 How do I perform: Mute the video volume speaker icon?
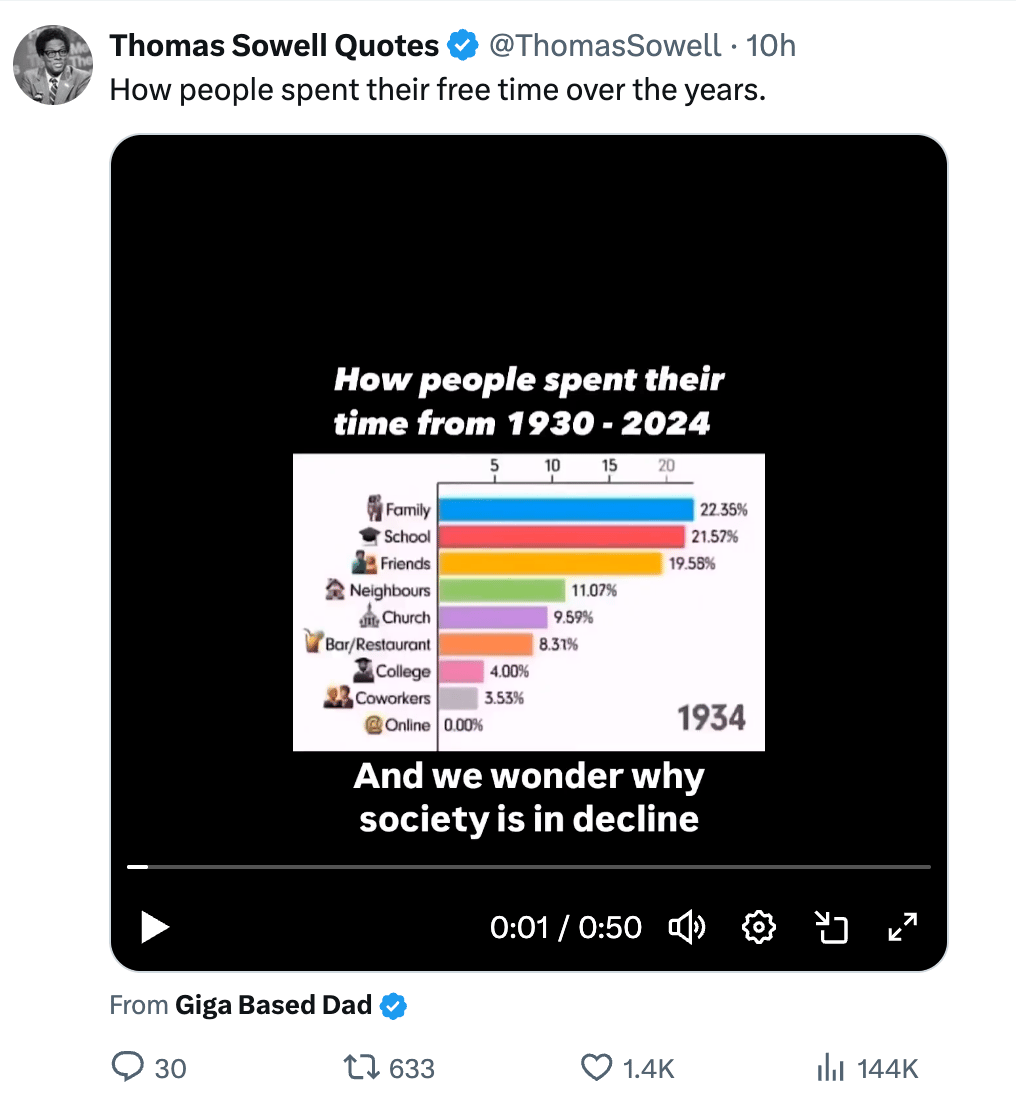[686, 928]
